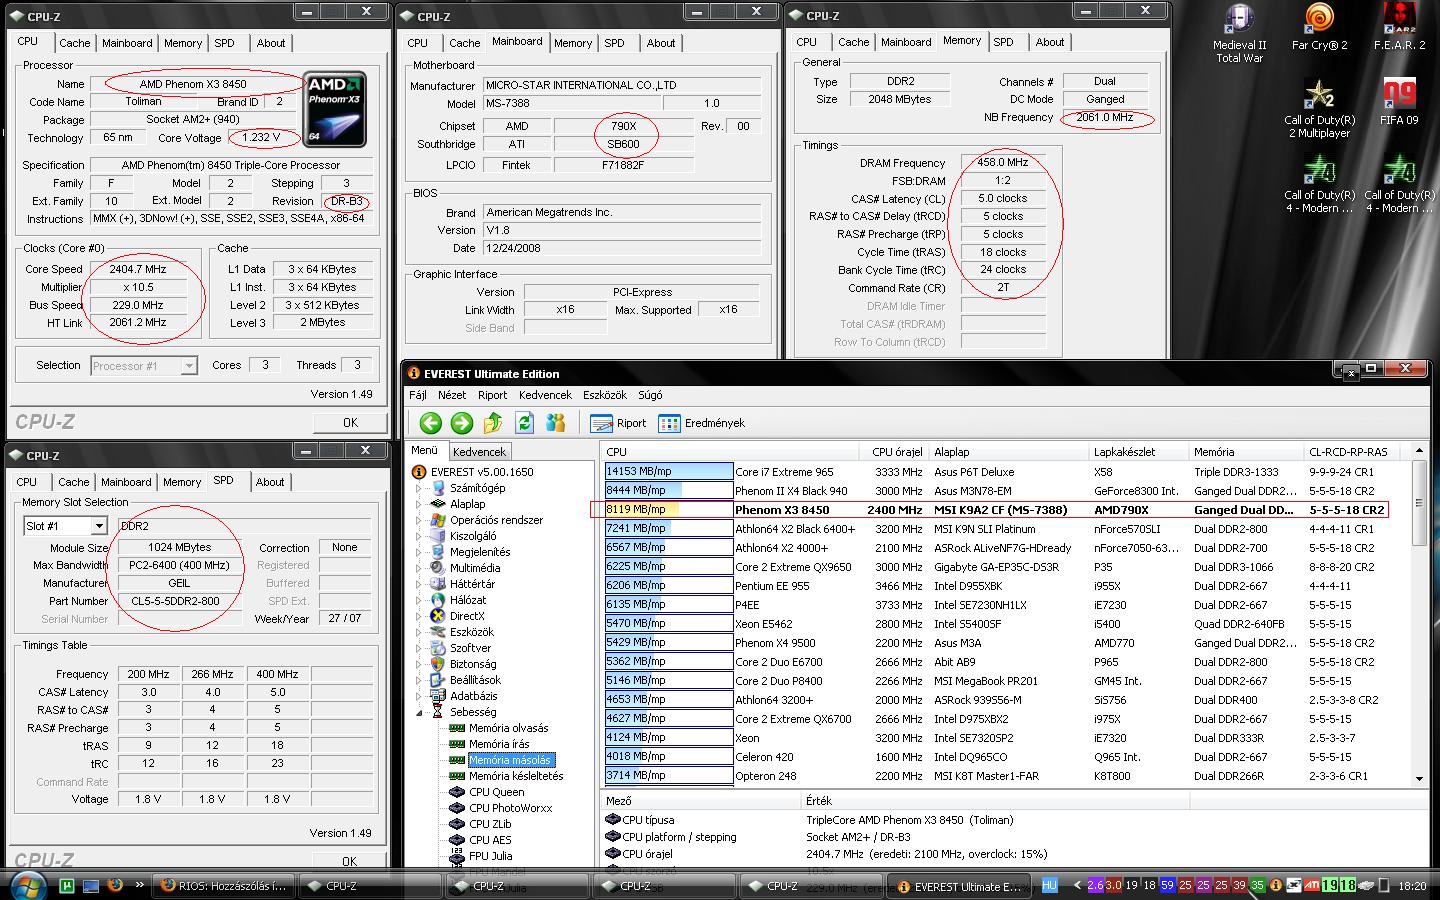The width and height of the screenshot is (1440, 900).
Task: Open the Fájl menu in EVEREST
Action: pyautogui.click(x=418, y=395)
